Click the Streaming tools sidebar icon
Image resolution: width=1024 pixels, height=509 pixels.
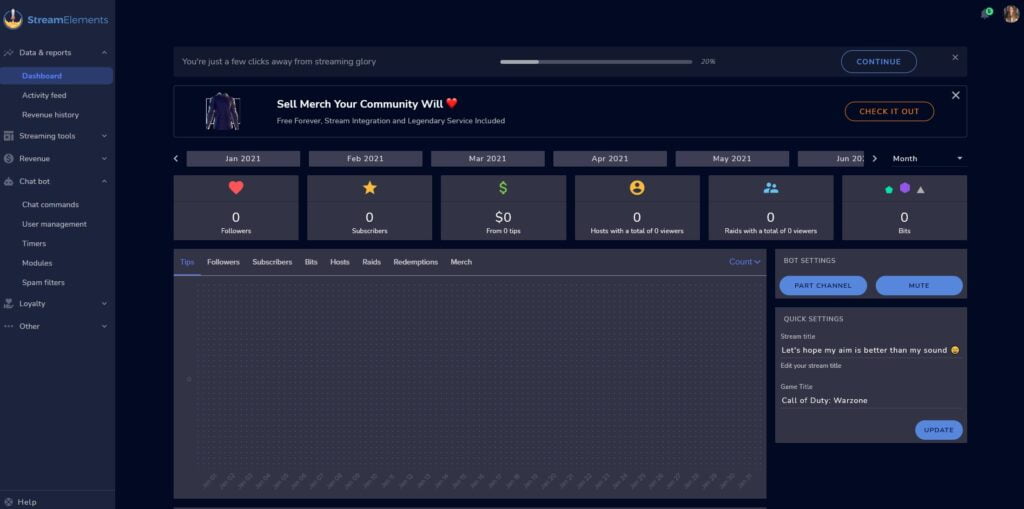pyautogui.click(x=8, y=136)
